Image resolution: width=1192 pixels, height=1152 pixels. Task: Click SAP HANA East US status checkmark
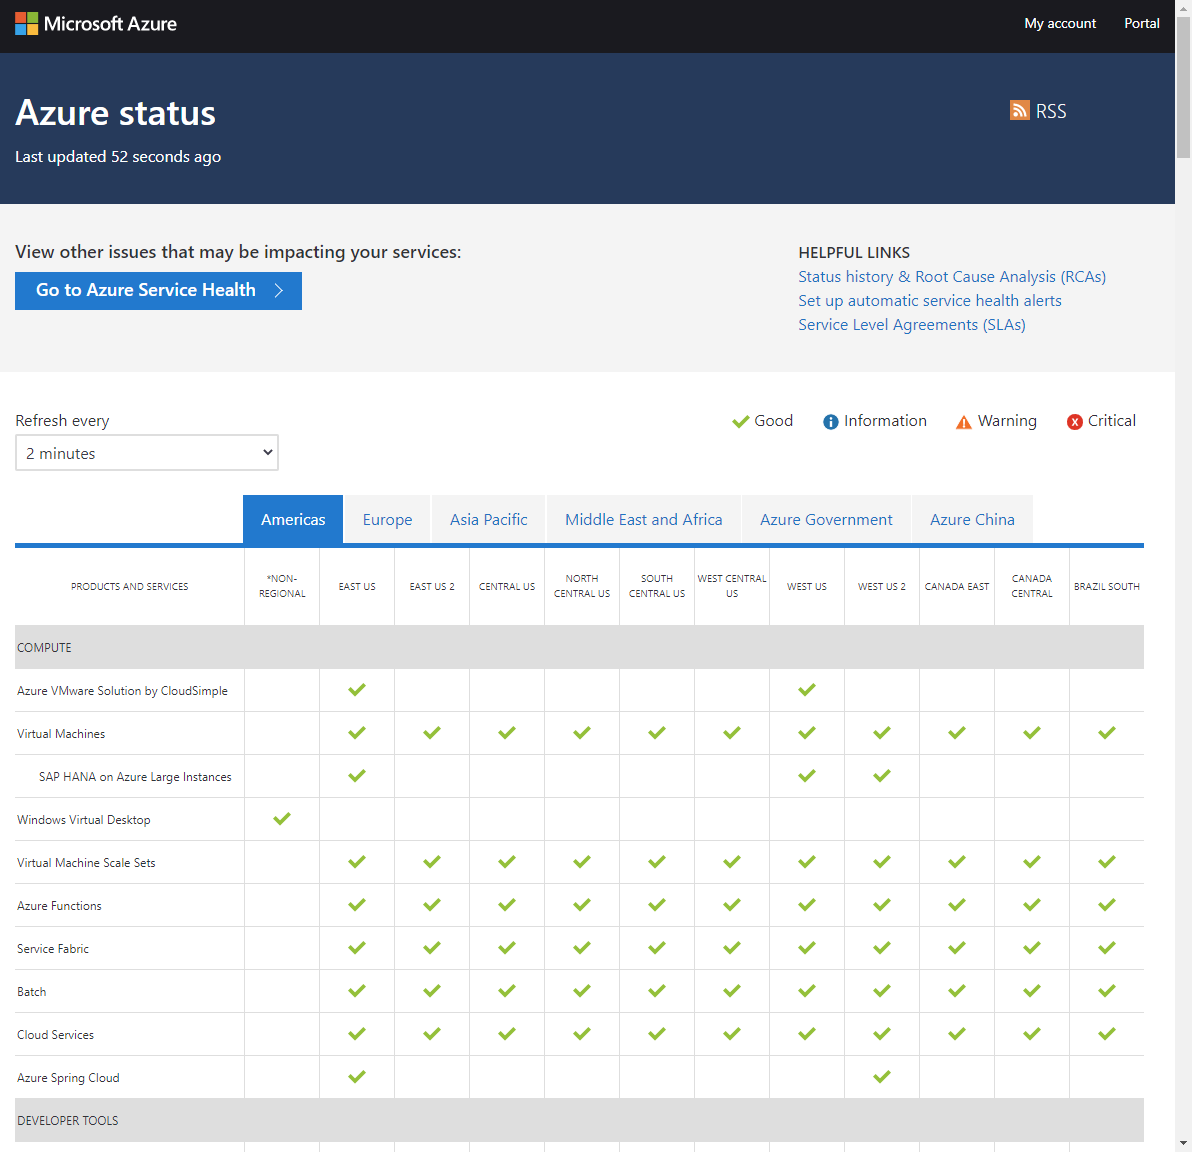coord(357,776)
